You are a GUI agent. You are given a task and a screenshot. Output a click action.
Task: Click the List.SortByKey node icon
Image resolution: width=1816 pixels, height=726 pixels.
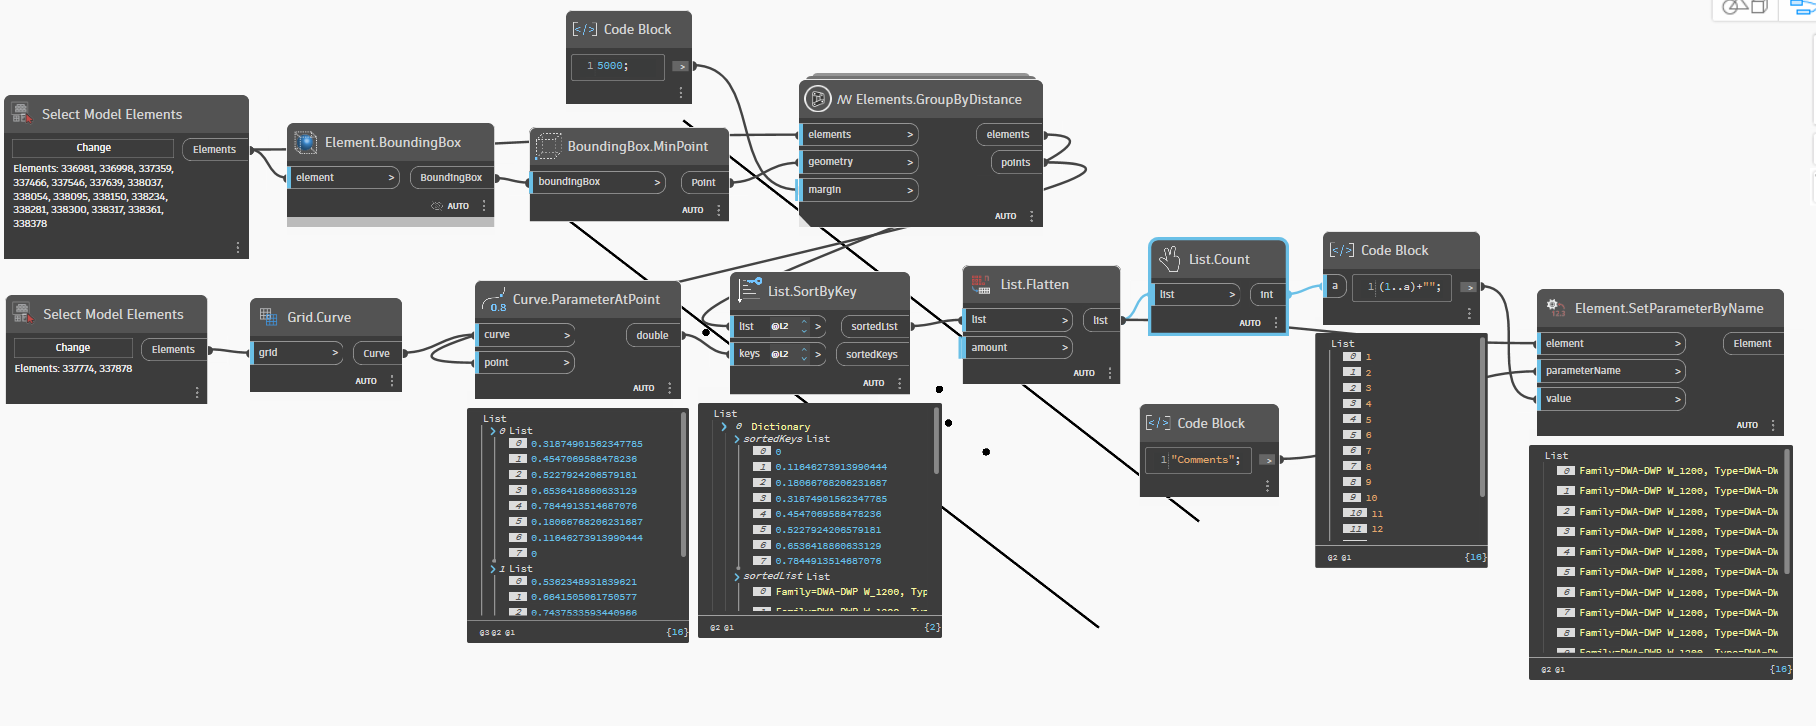click(749, 291)
